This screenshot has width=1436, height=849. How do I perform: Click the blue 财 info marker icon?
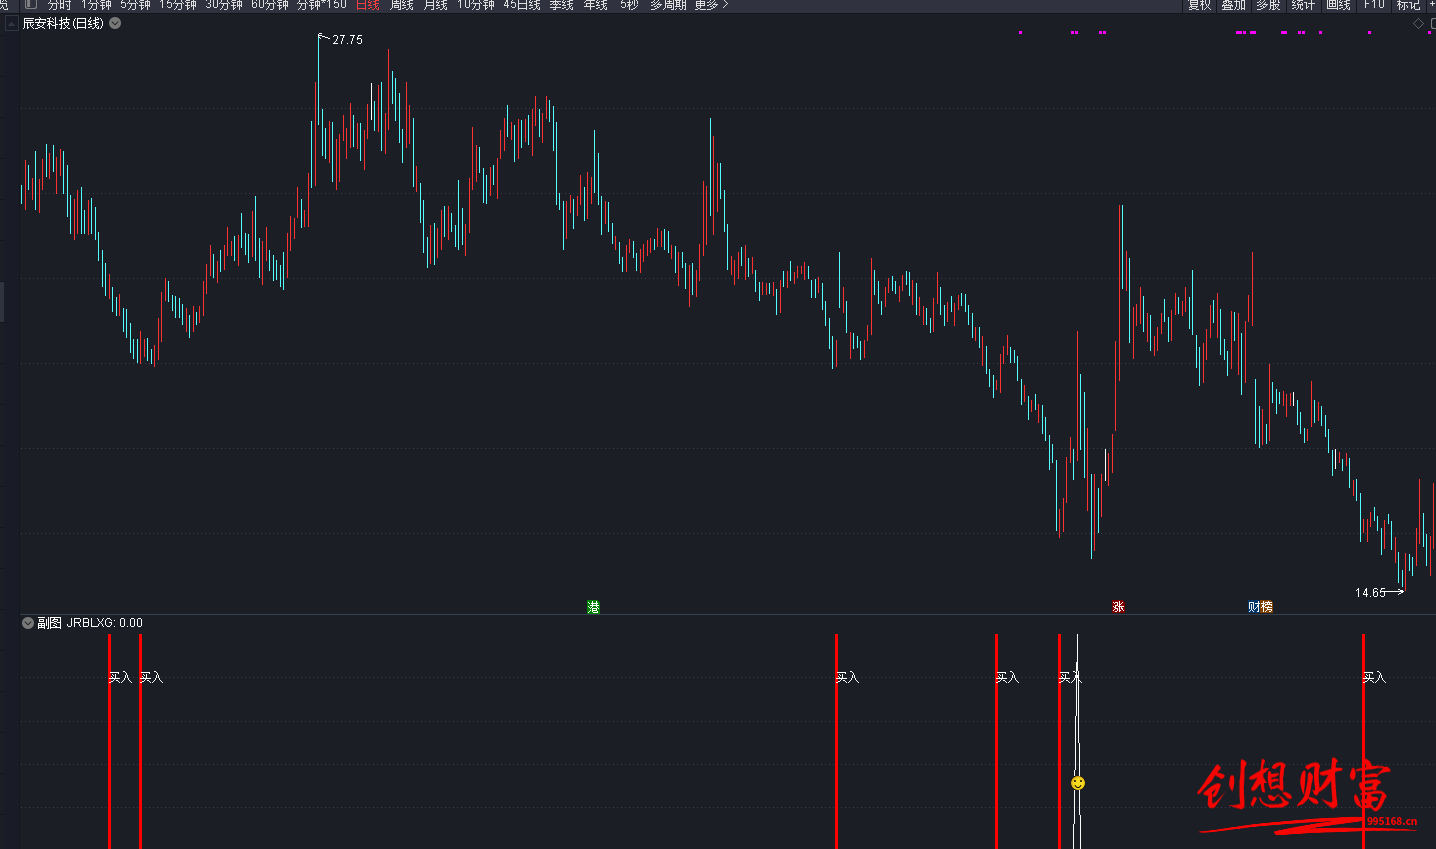pyautogui.click(x=1254, y=607)
